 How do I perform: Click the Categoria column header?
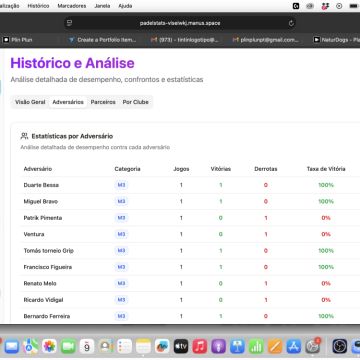(127, 169)
